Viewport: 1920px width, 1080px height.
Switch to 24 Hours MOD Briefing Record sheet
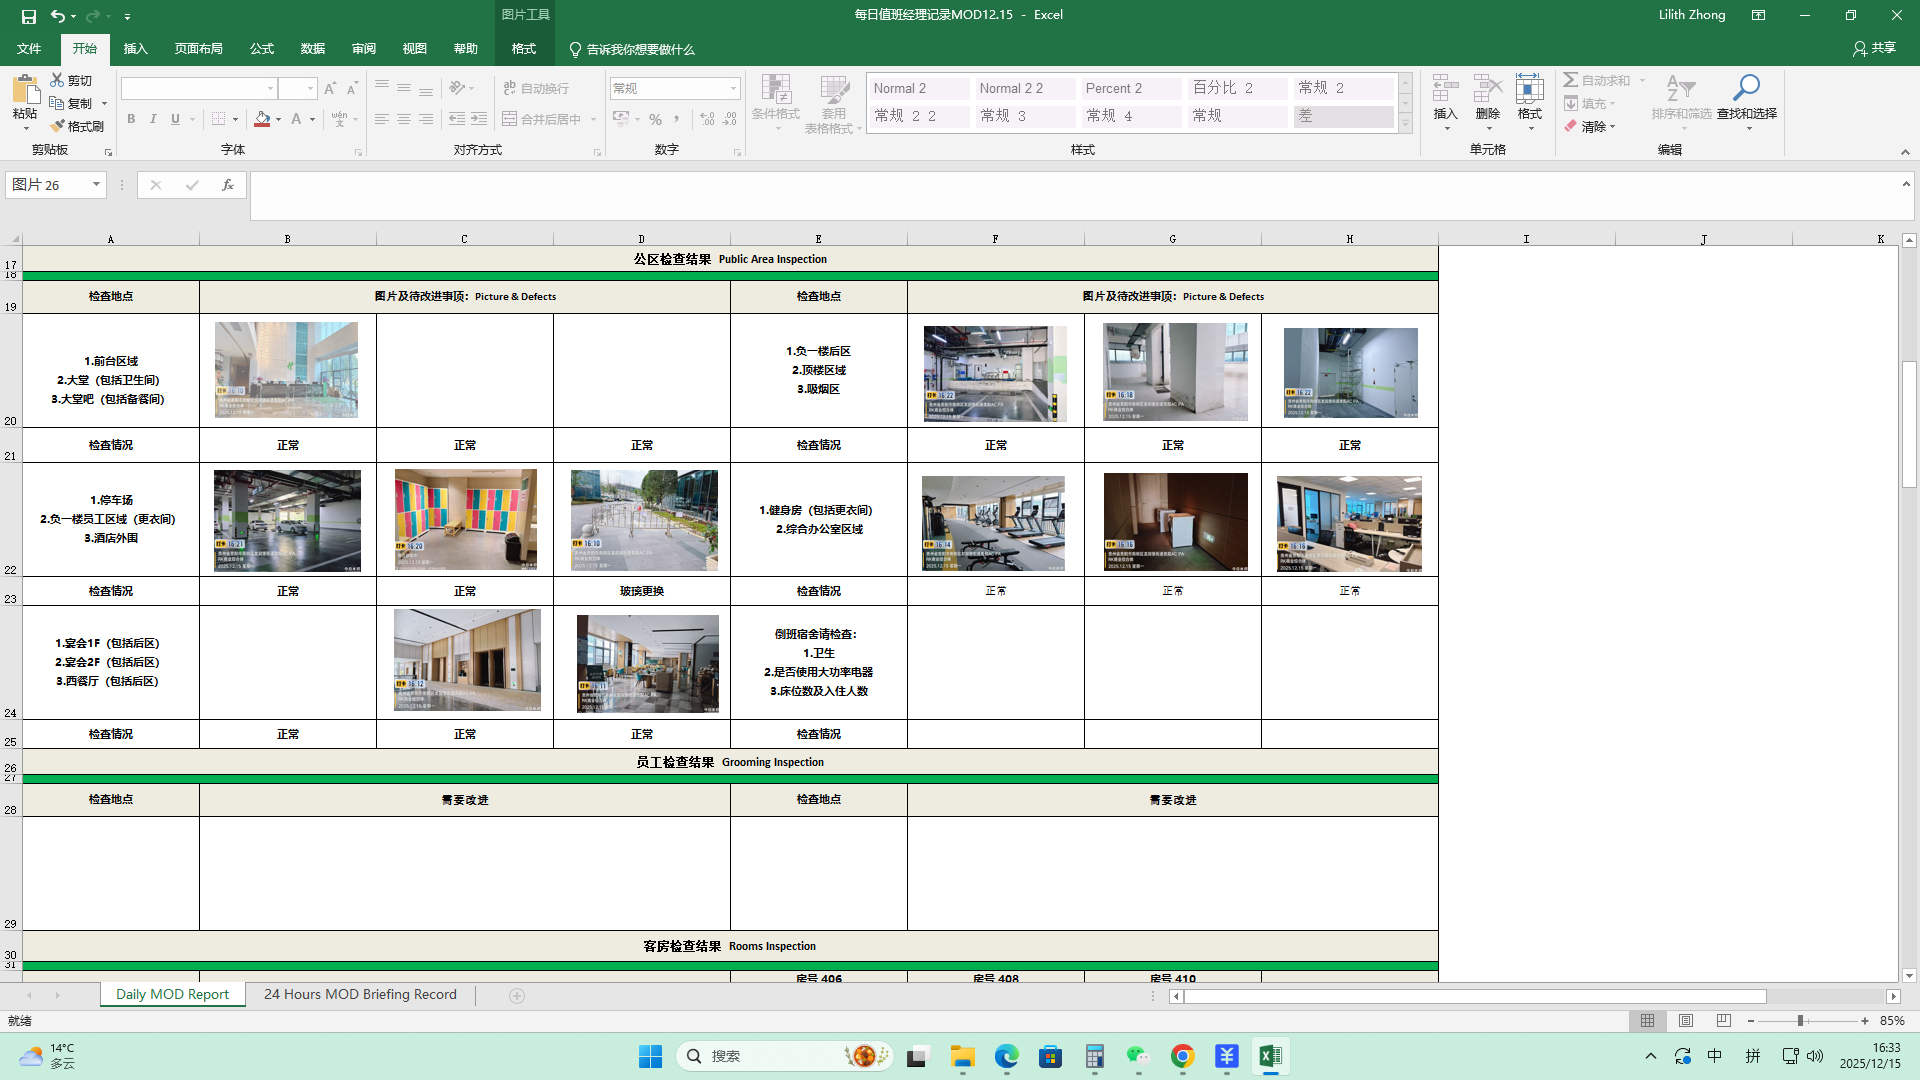(x=360, y=994)
